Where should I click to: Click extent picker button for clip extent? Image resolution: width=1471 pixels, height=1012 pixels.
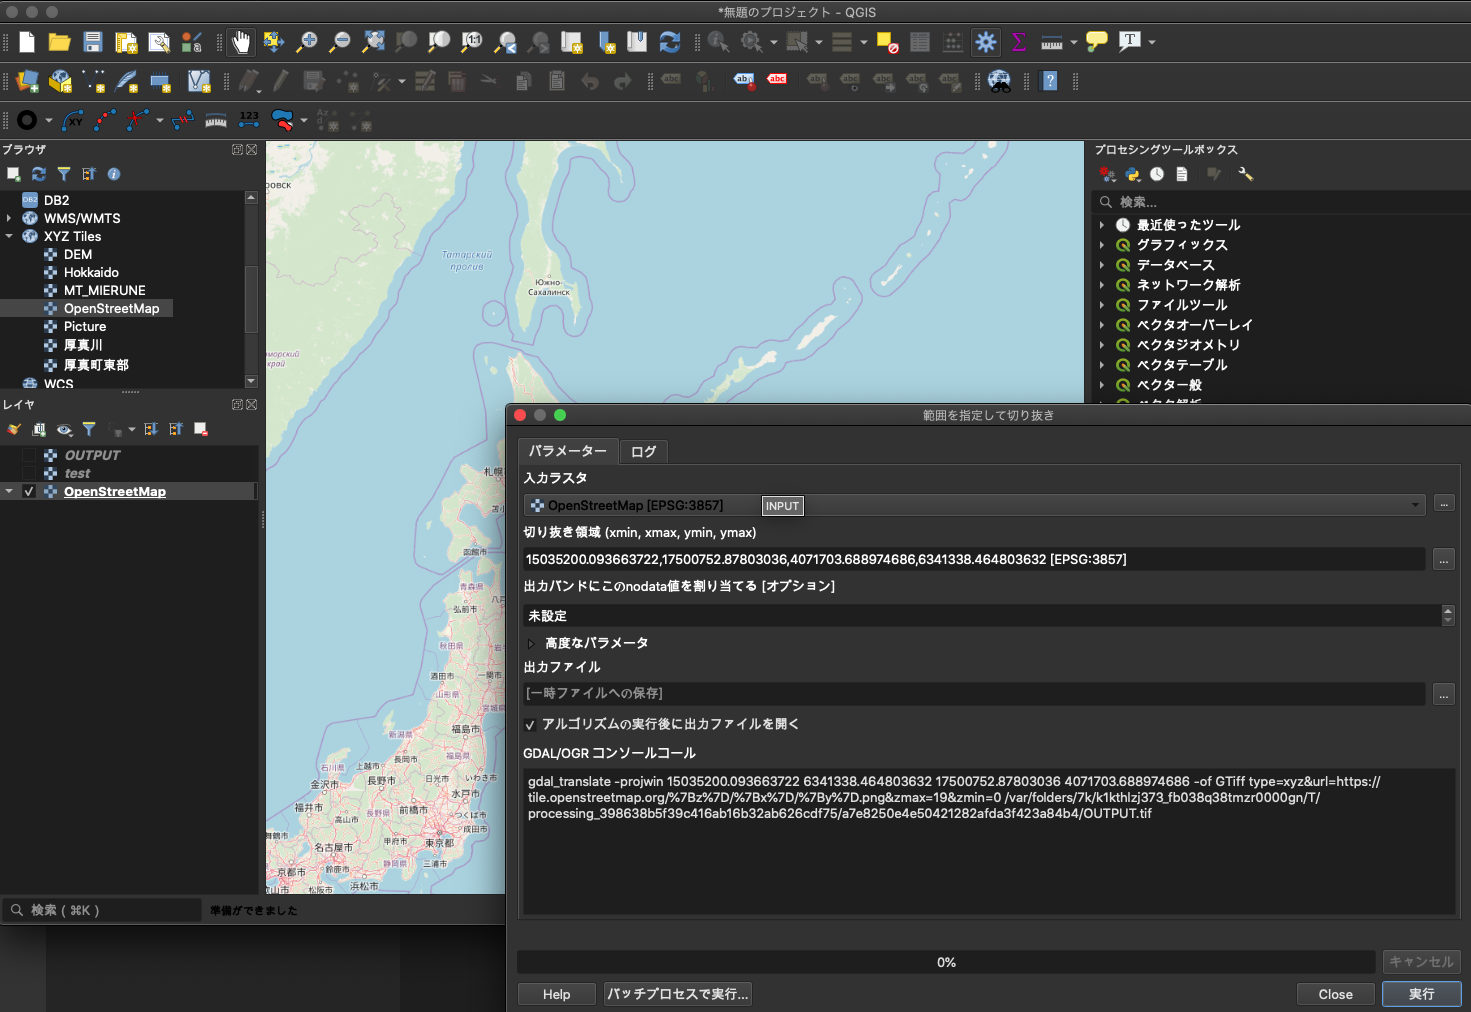(1443, 560)
